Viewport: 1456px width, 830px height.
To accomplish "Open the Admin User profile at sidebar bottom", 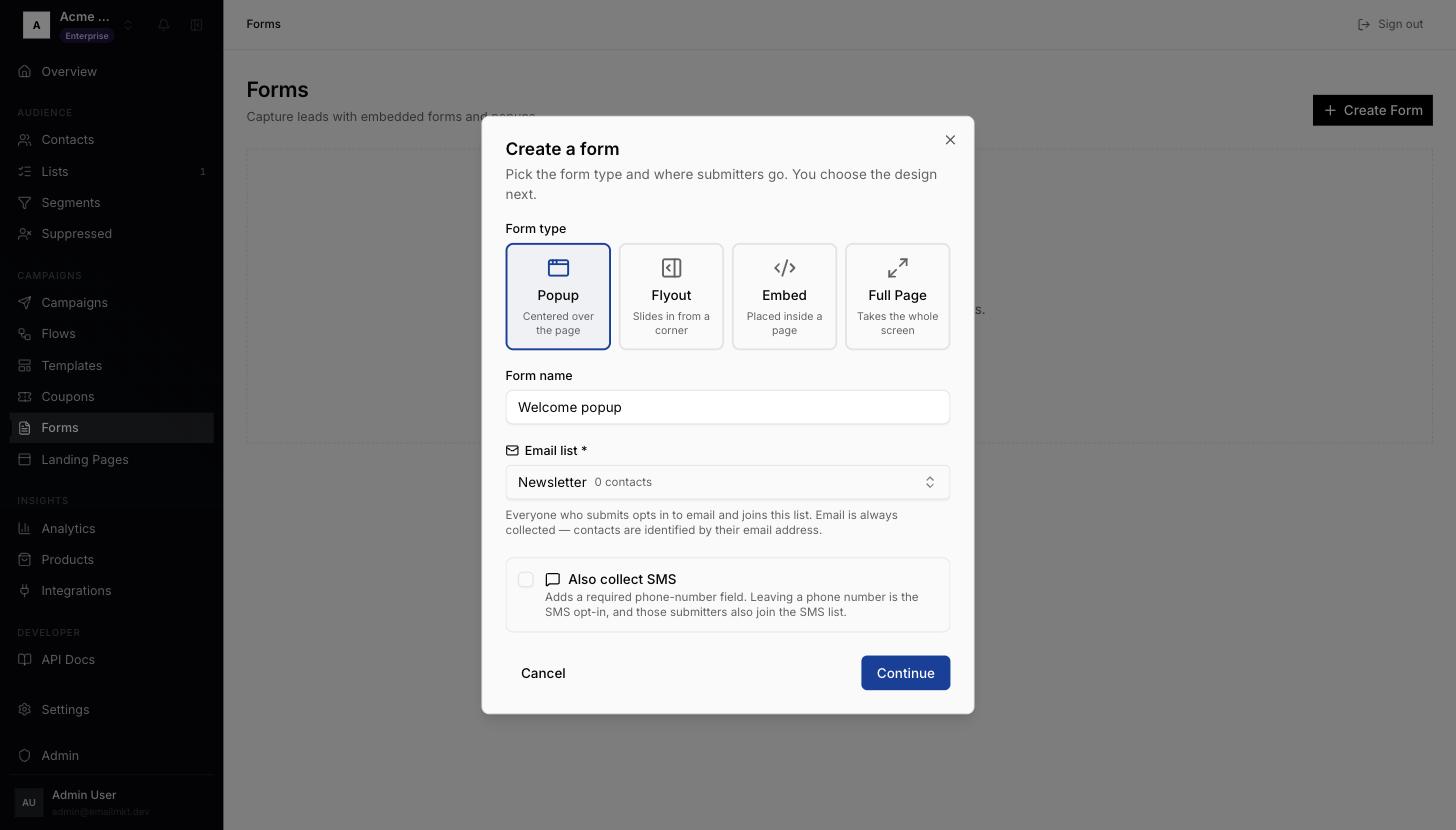I will click(112, 802).
